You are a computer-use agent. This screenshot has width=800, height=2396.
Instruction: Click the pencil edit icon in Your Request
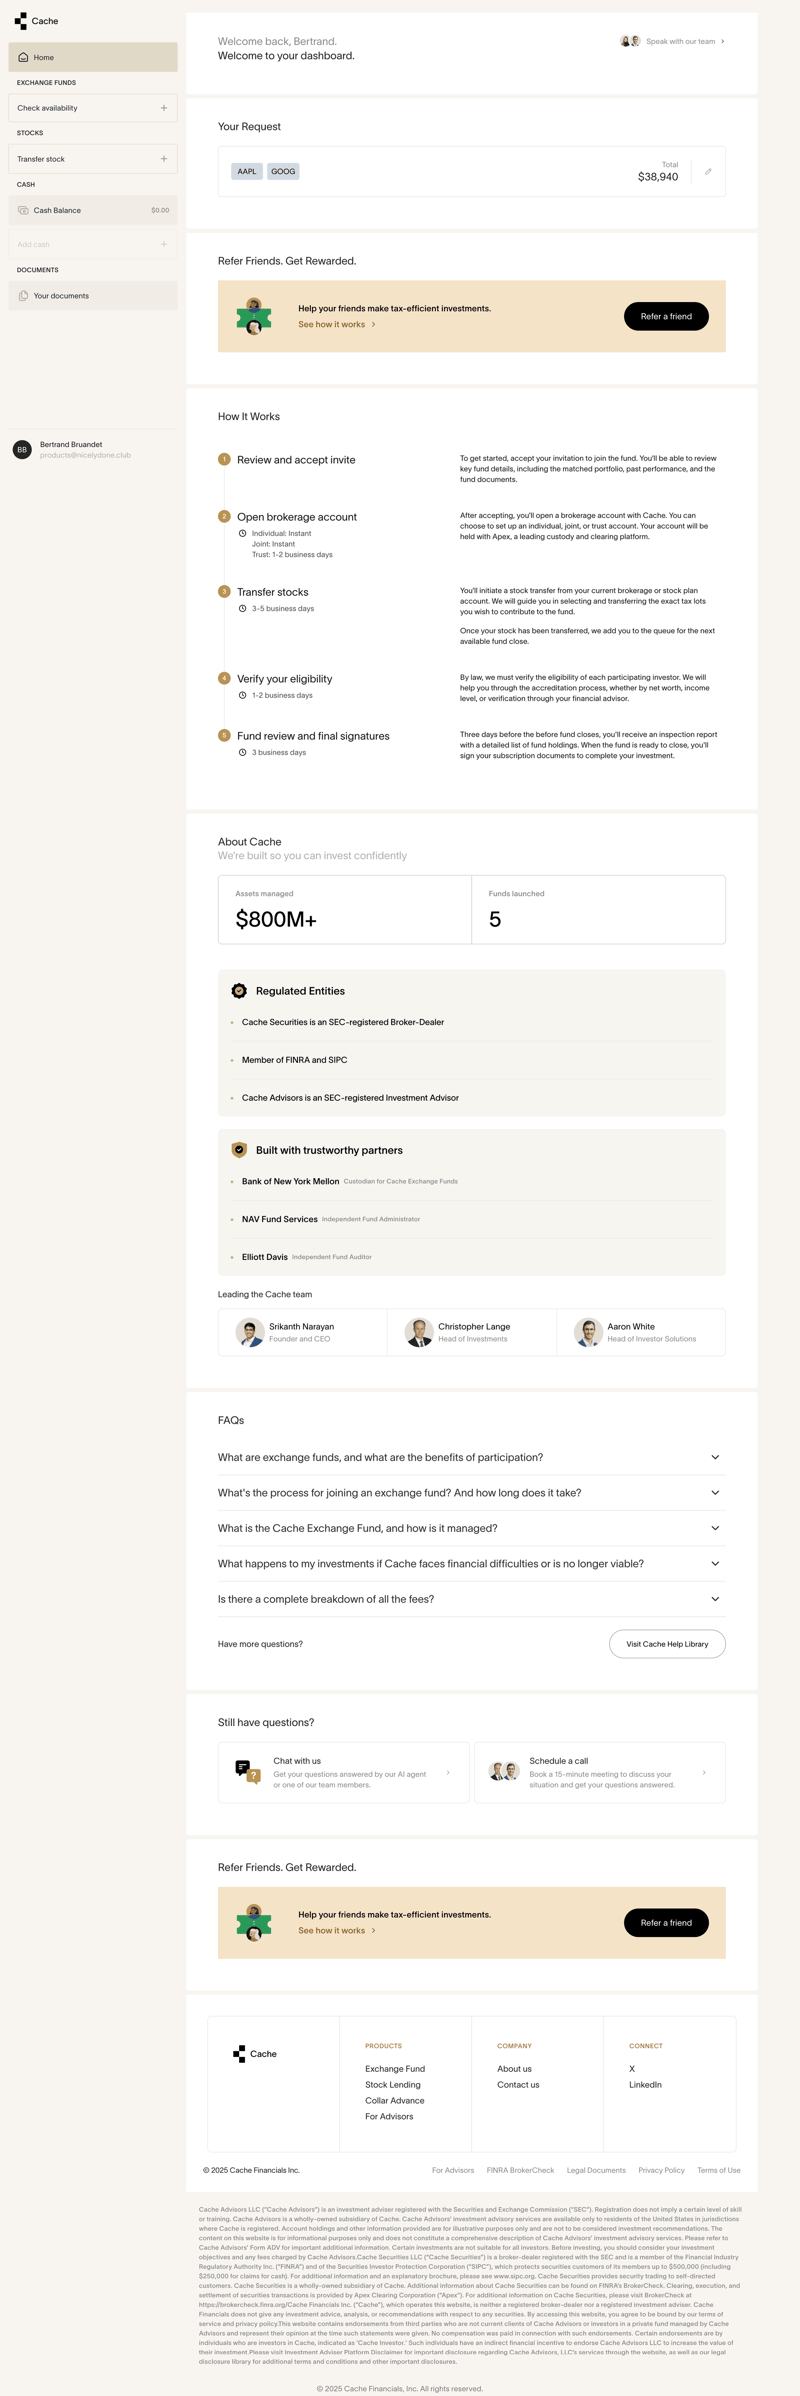click(x=708, y=172)
